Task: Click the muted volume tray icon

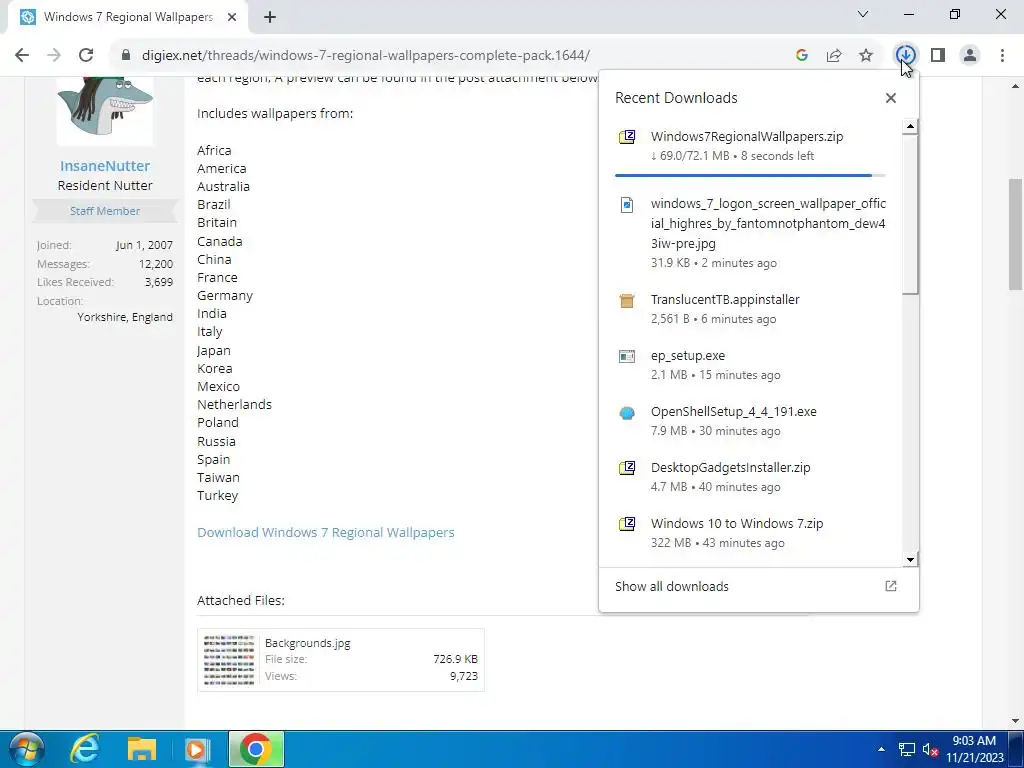Action: [x=930, y=750]
